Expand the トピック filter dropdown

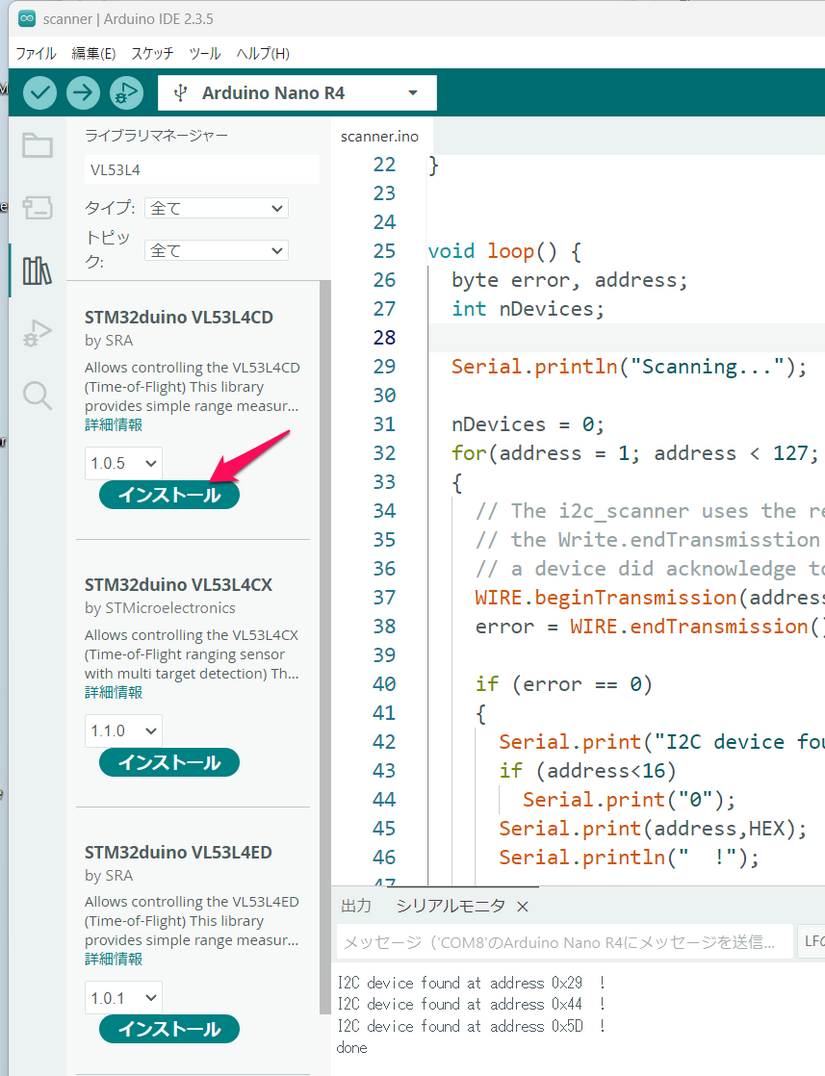click(x=216, y=250)
